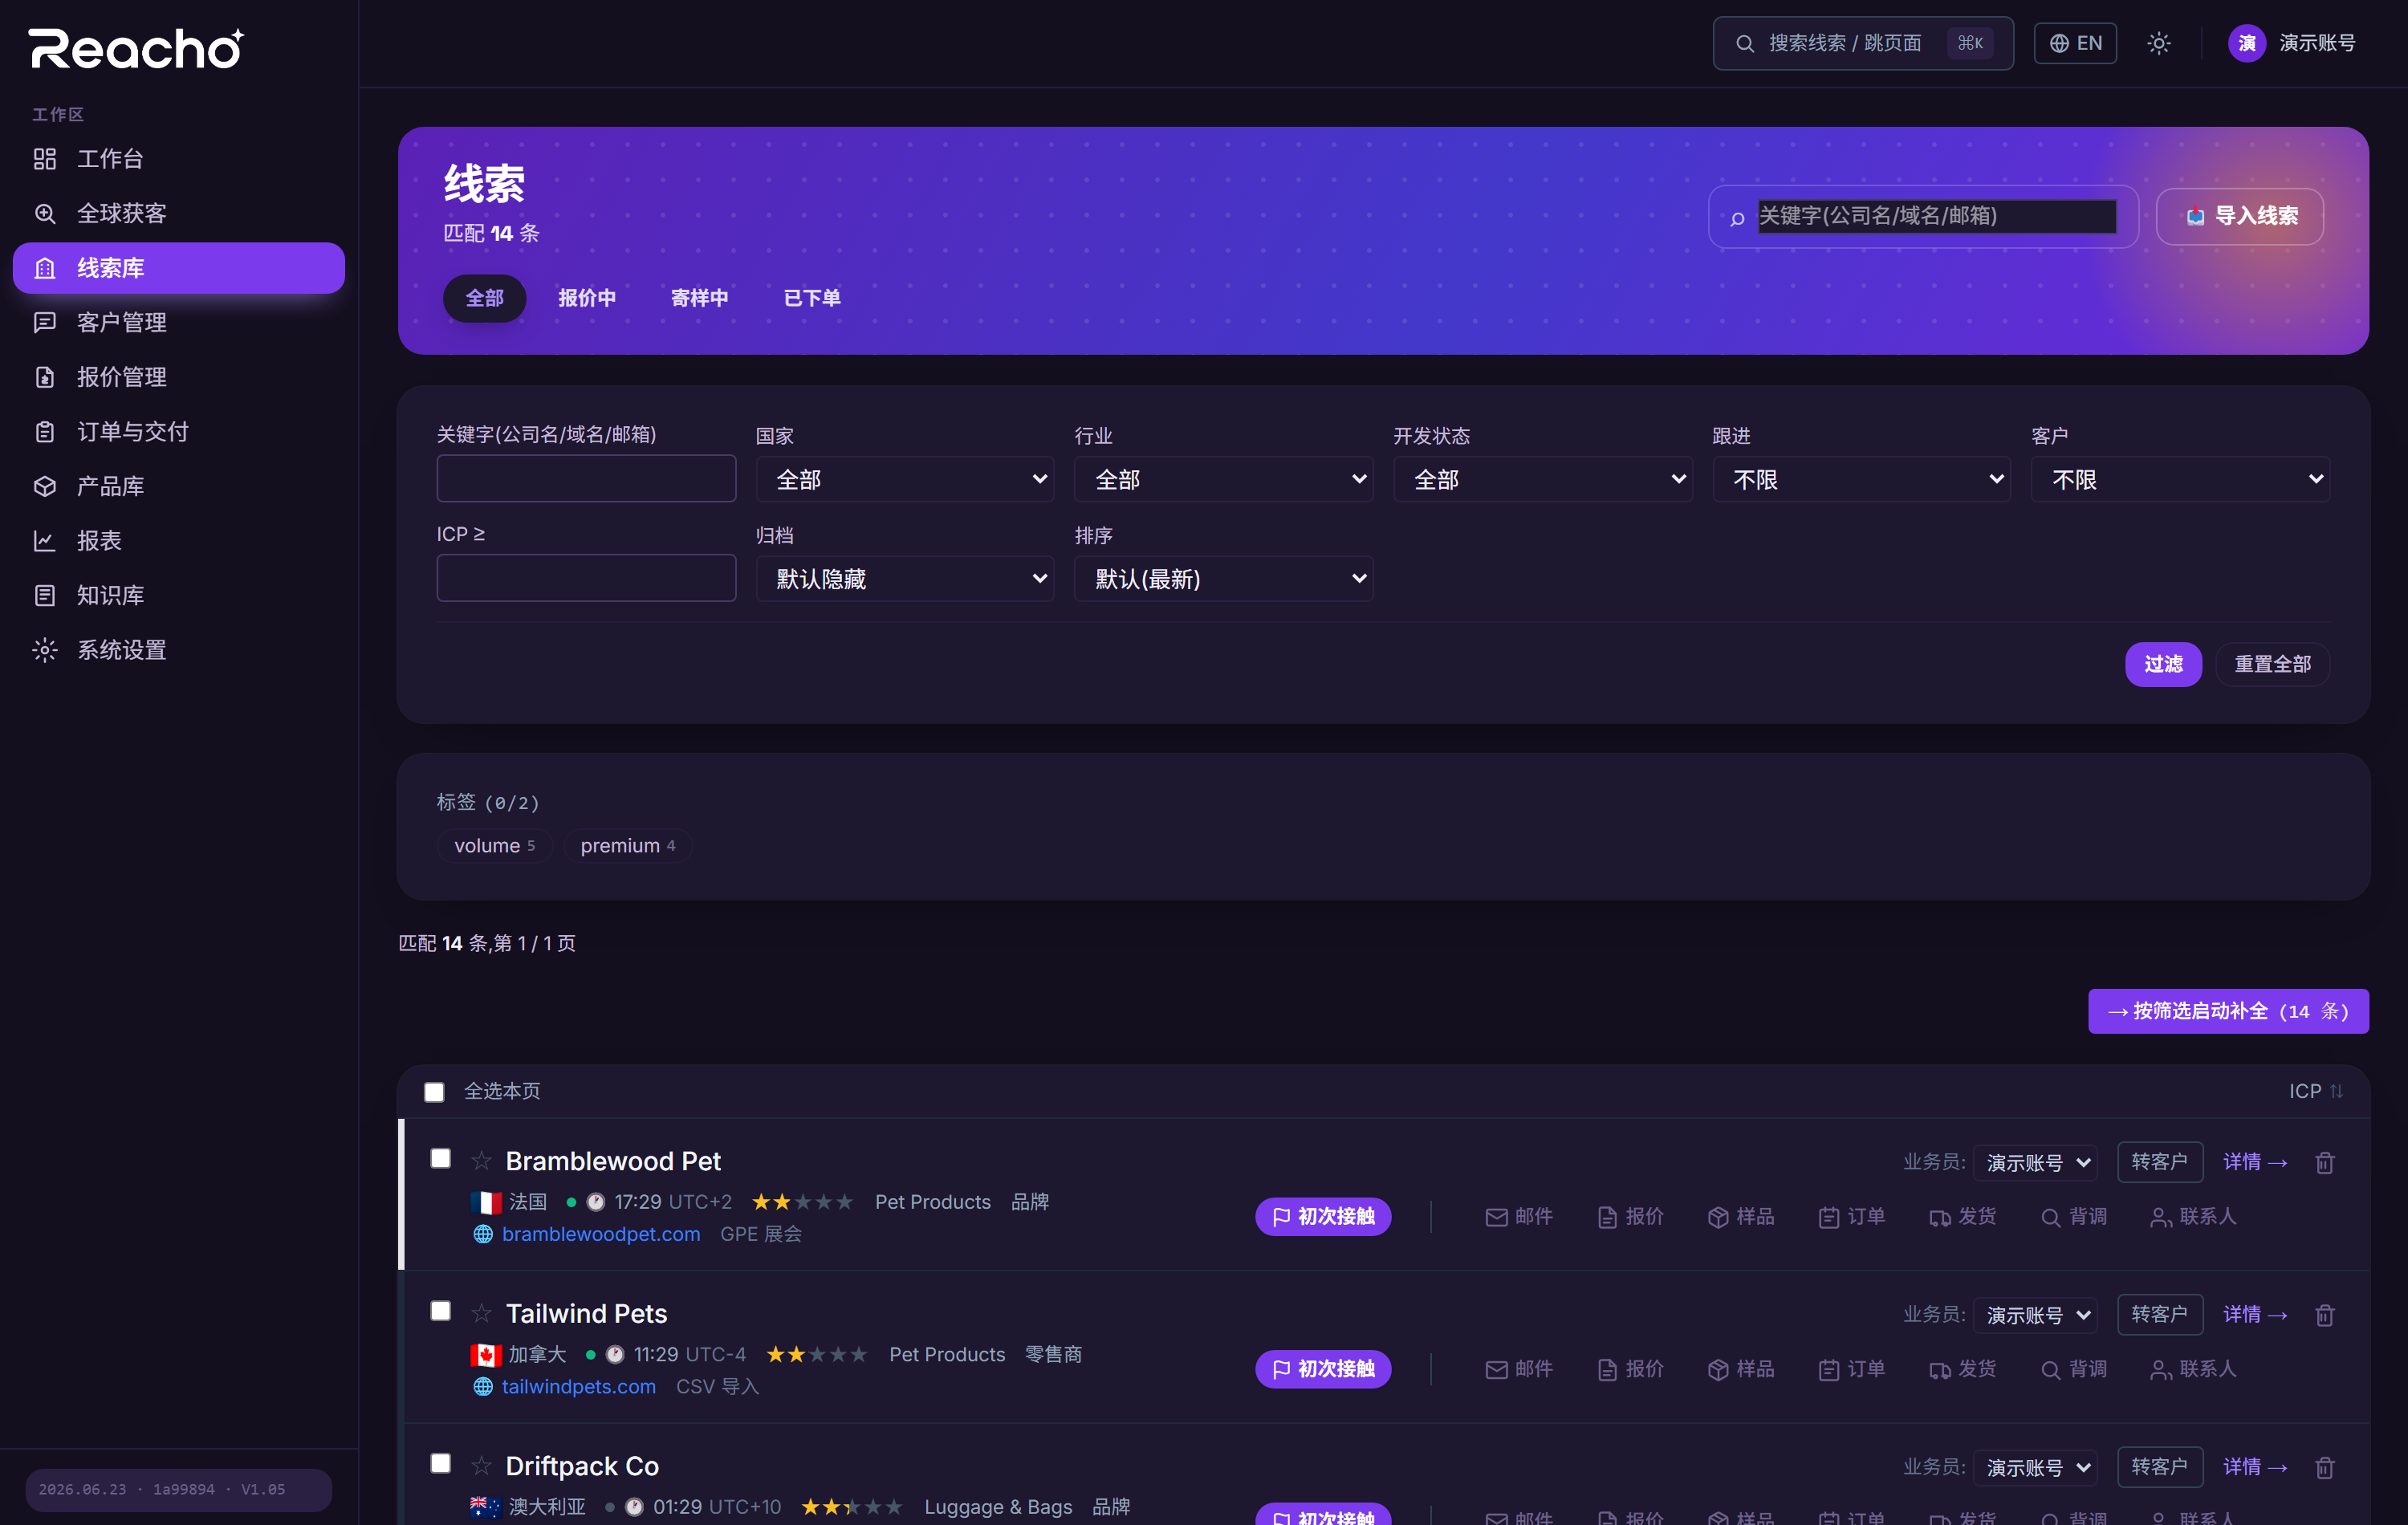
Task: Open 知识库 knowledge base
Action: pyautogui.click(x=178, y=595)
